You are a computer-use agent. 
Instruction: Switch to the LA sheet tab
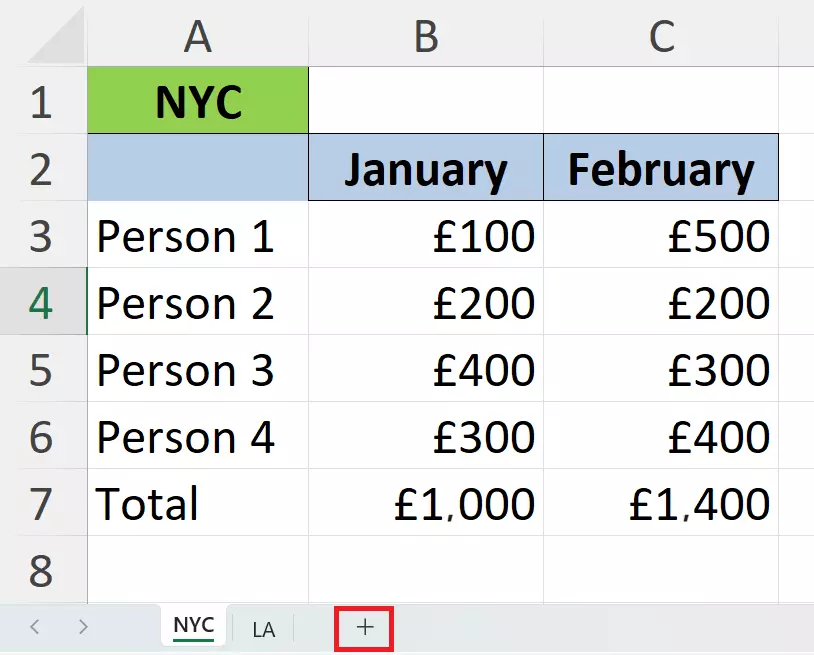(x=263, y=628)
